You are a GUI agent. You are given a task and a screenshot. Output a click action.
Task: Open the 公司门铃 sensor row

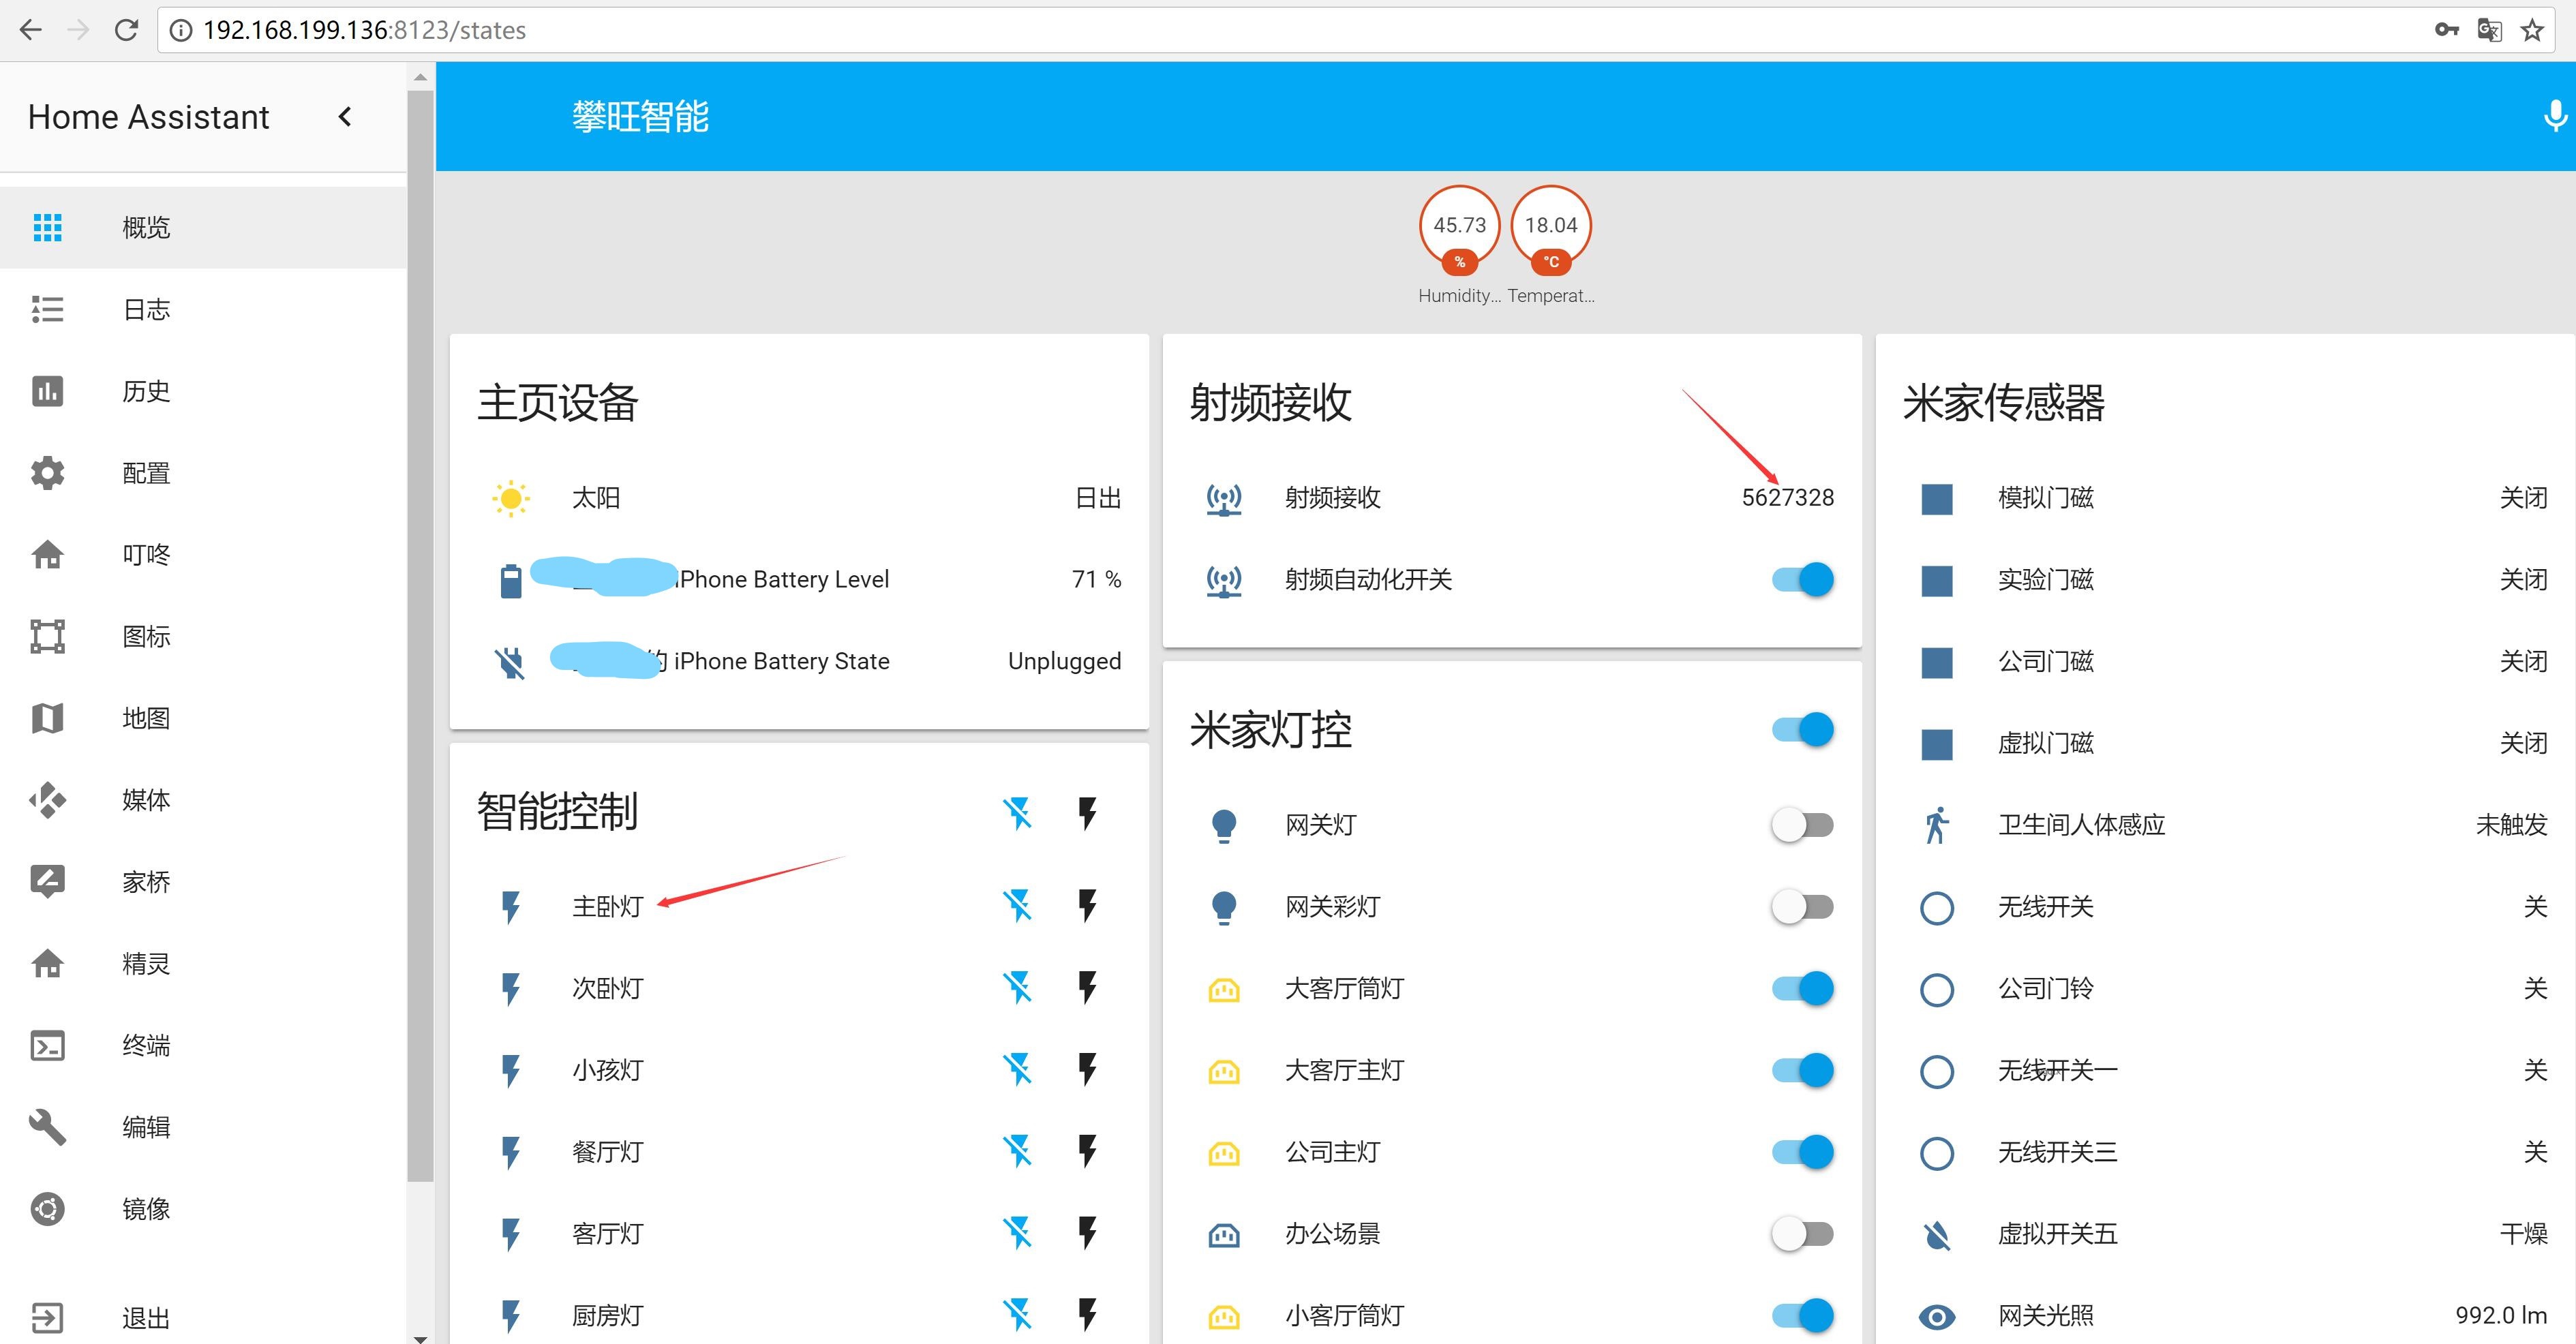(x=2225, y=989)
